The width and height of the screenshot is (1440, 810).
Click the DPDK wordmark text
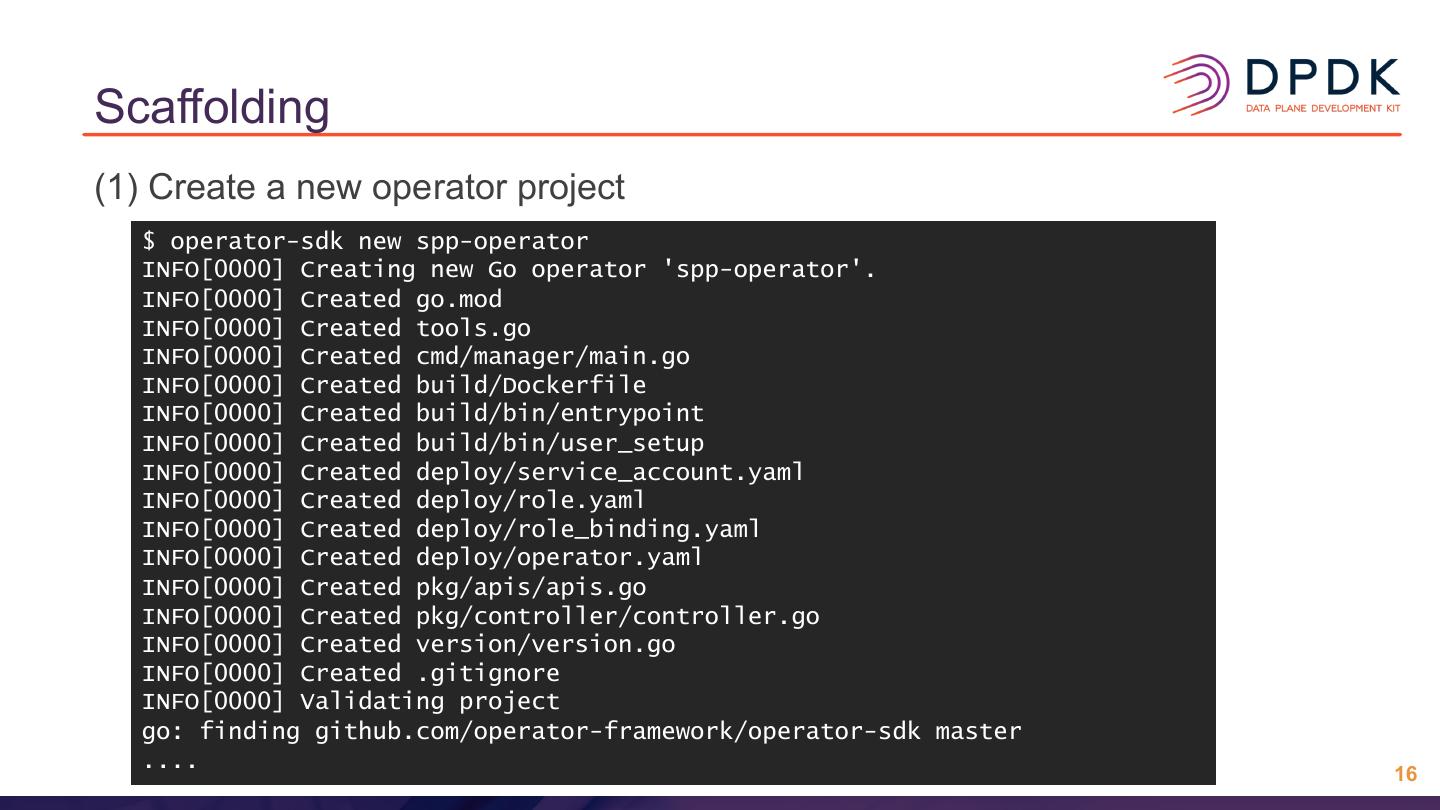click(1322, 79)
